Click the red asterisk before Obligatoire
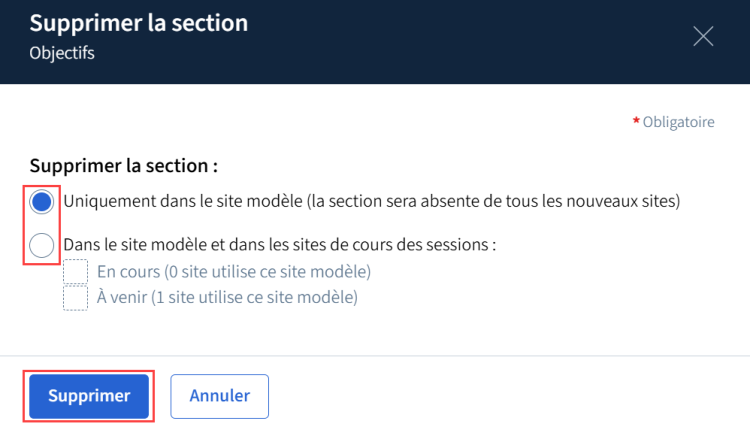Image resolution: width=750 pixels, height=442 pixels. [x=635, y=122]
